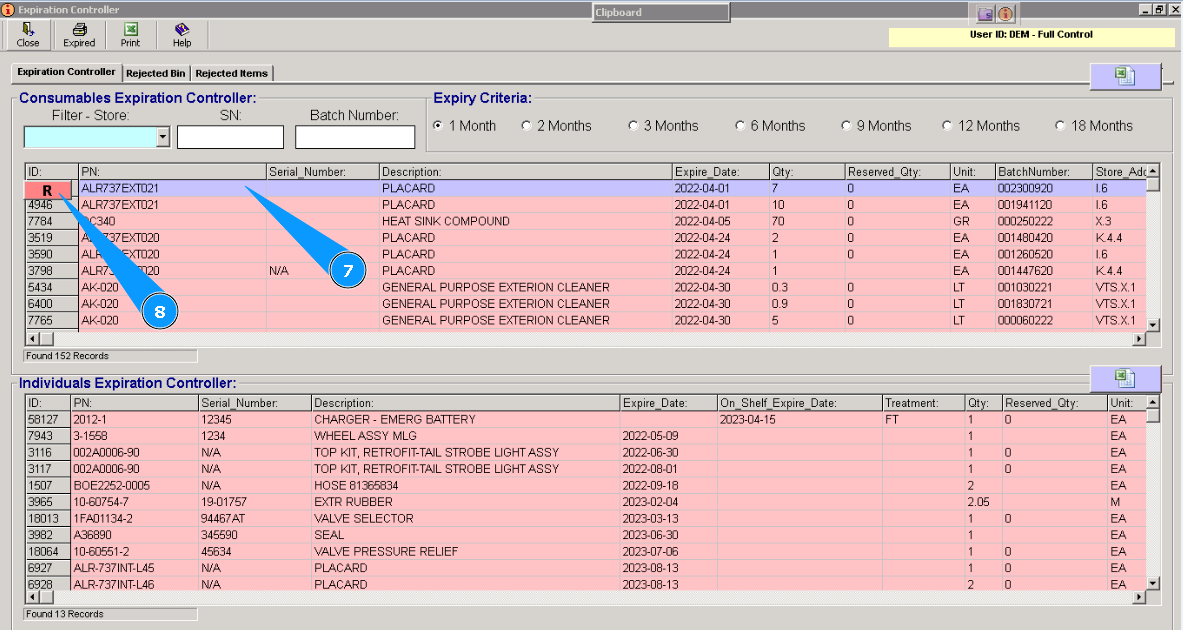Click the orange info icon in the title bar
Viewport: 1183px width, 630px height.
click(x=1005, y=13)
